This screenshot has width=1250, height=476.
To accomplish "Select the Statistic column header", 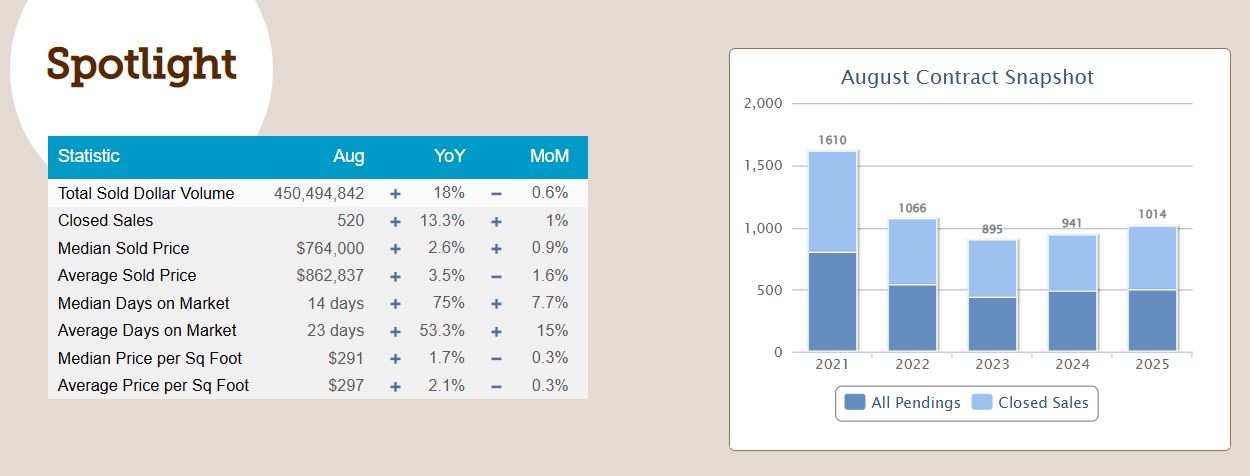I will tap(89, 156).
